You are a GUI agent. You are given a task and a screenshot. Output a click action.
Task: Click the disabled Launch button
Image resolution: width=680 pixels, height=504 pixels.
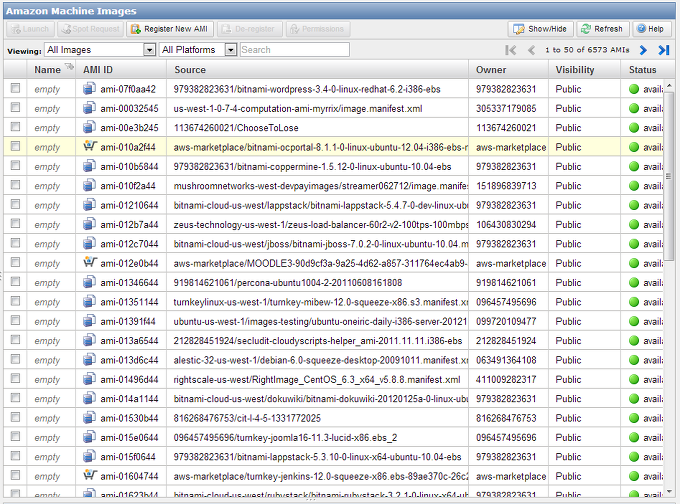coord(30,29)
